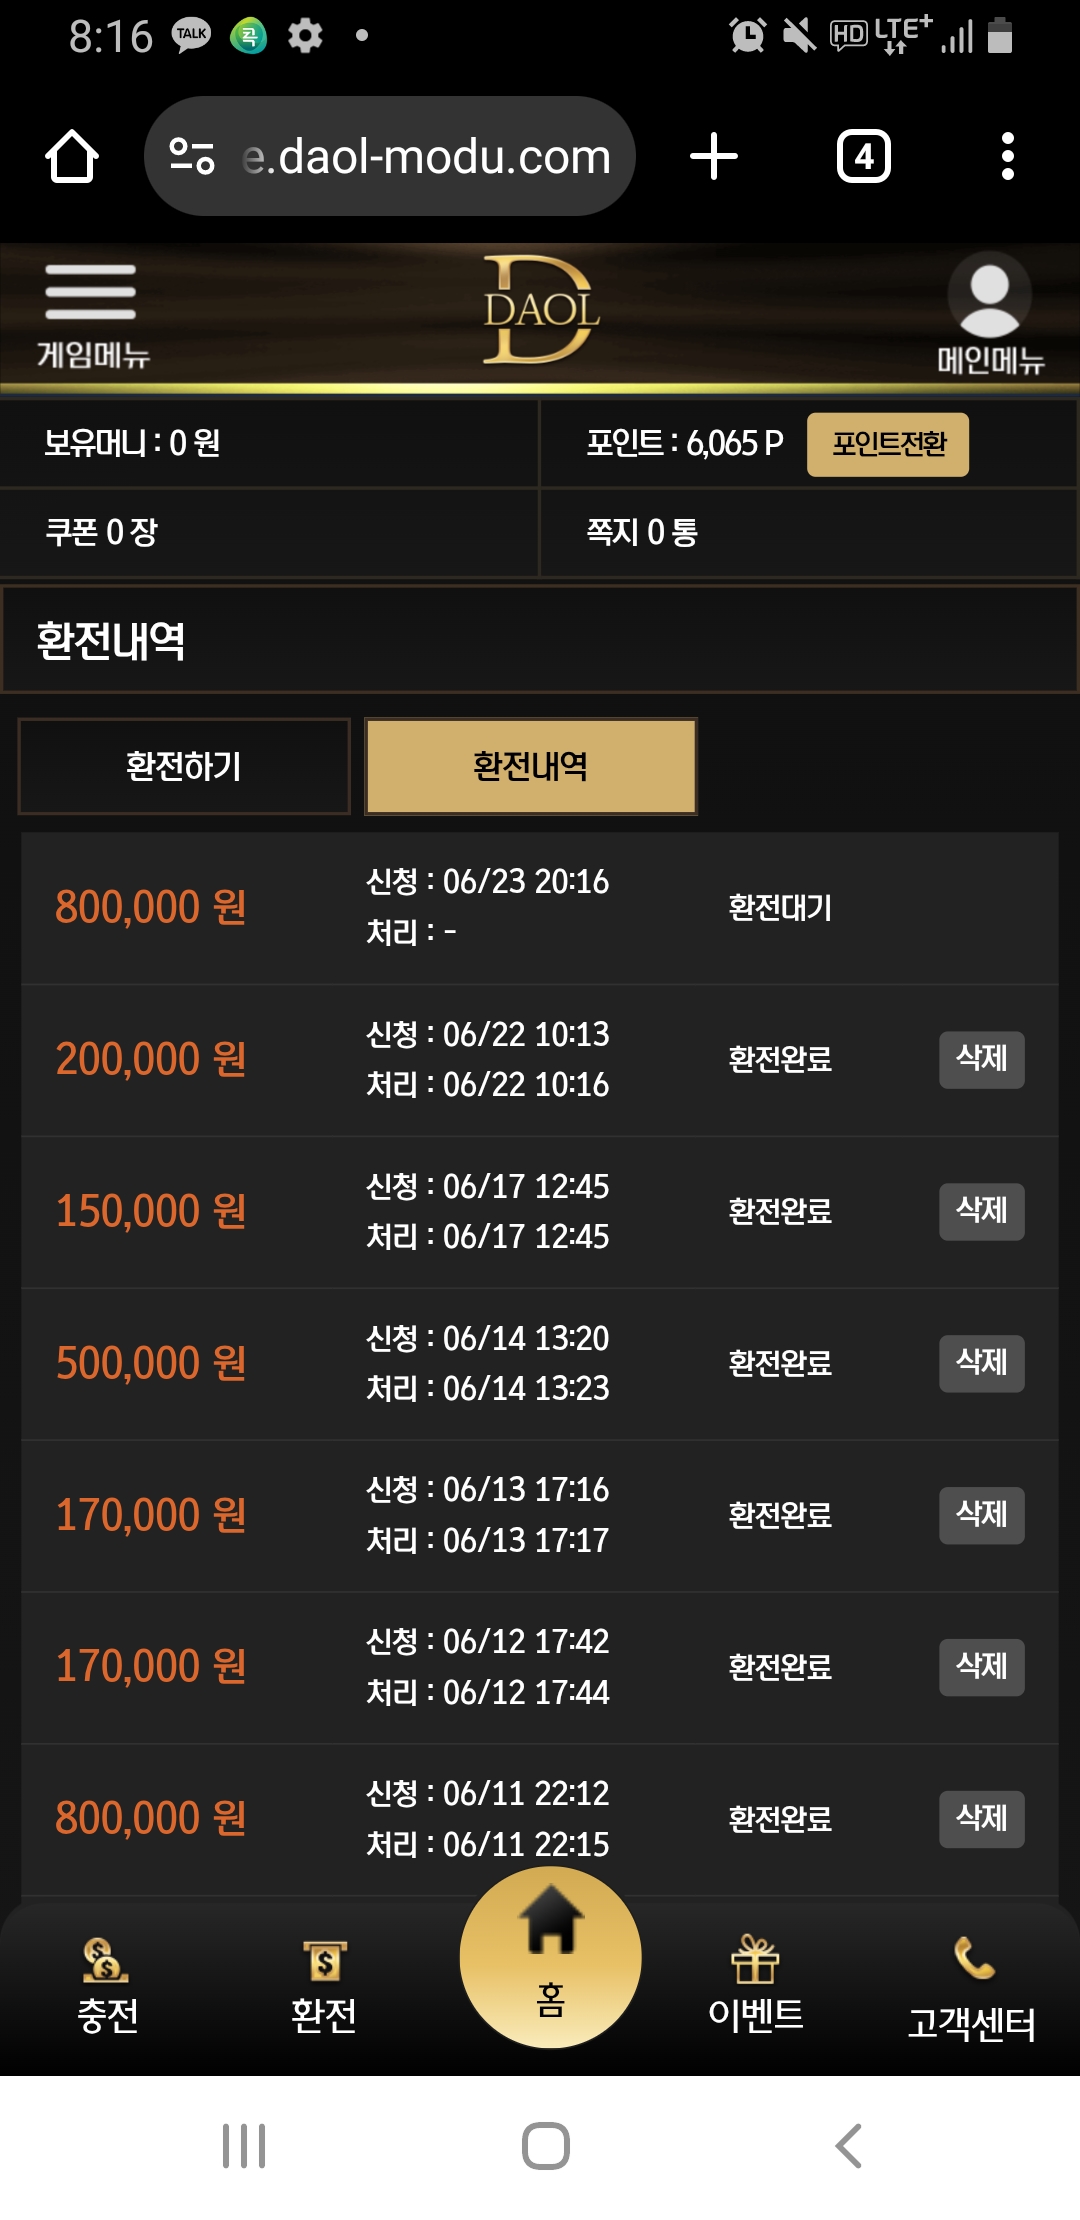
Task: Tap the Android back navigation button
Action: pos(848,2146)
